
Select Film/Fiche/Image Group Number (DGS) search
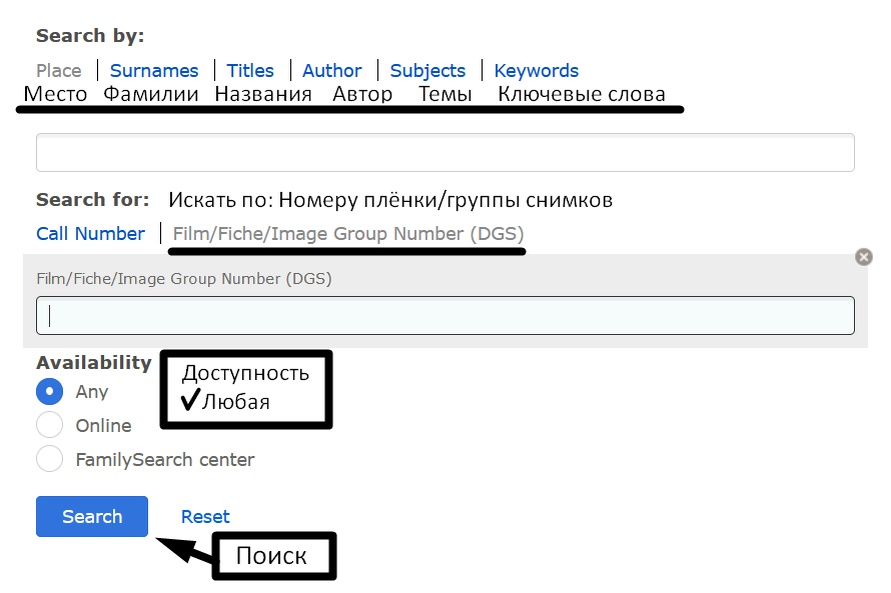(x=347, y=233)
